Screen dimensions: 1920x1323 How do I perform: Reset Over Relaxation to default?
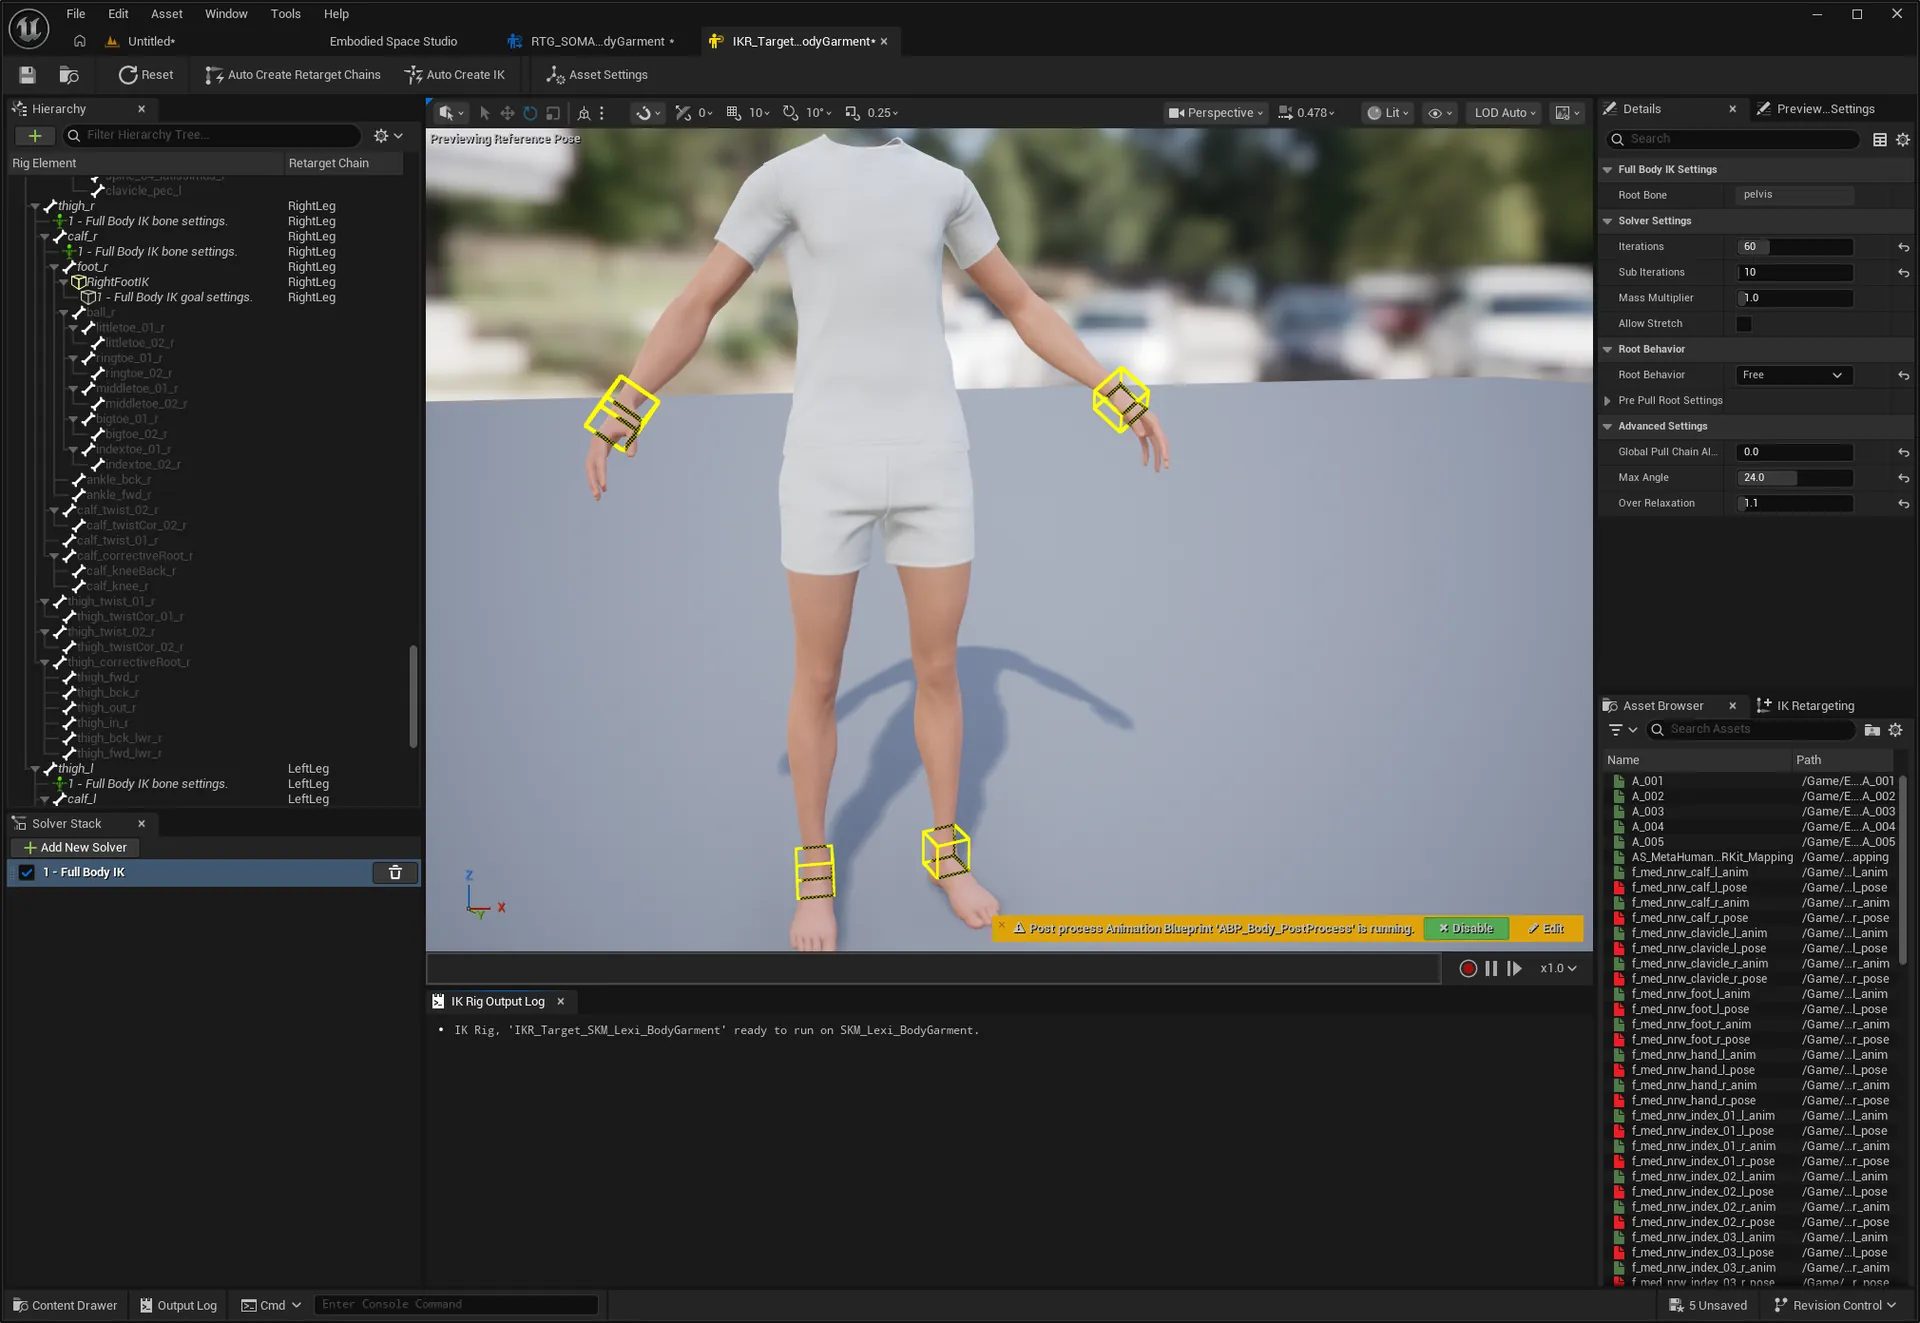(1904, 505)
